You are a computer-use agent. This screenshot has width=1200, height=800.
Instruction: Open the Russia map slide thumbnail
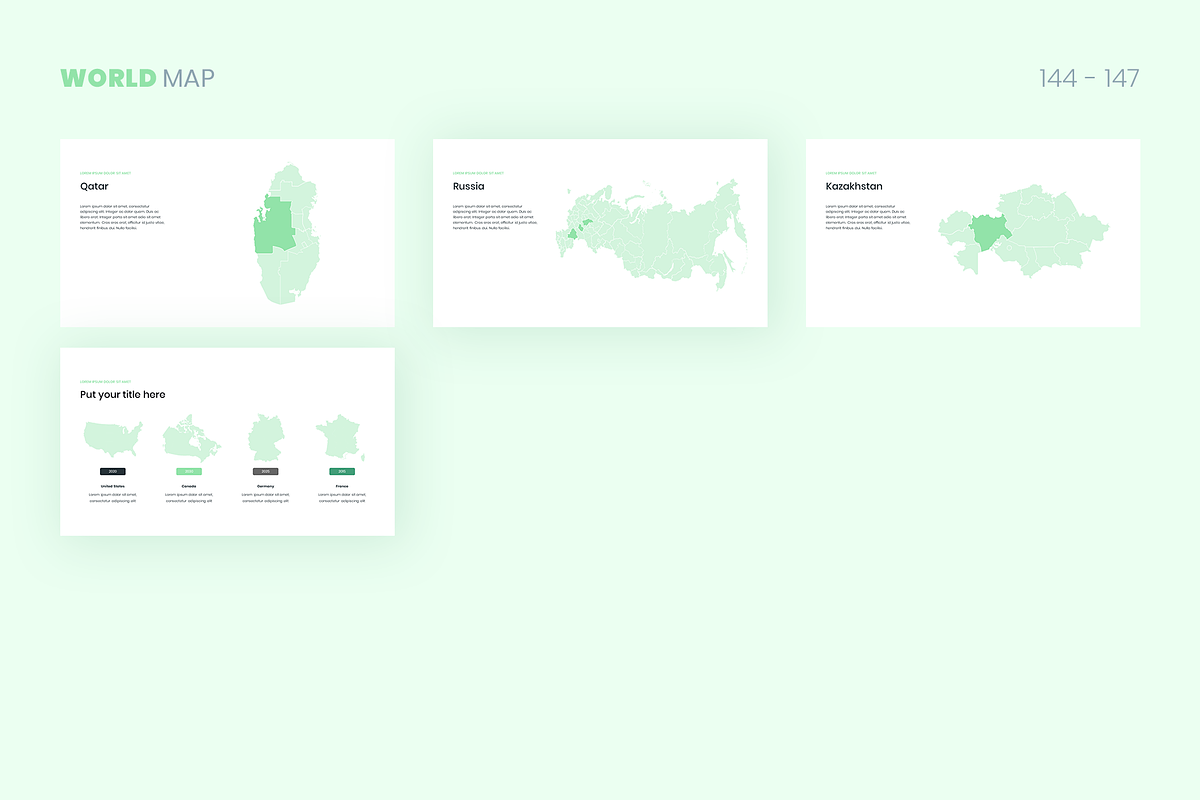pos(600,233)
